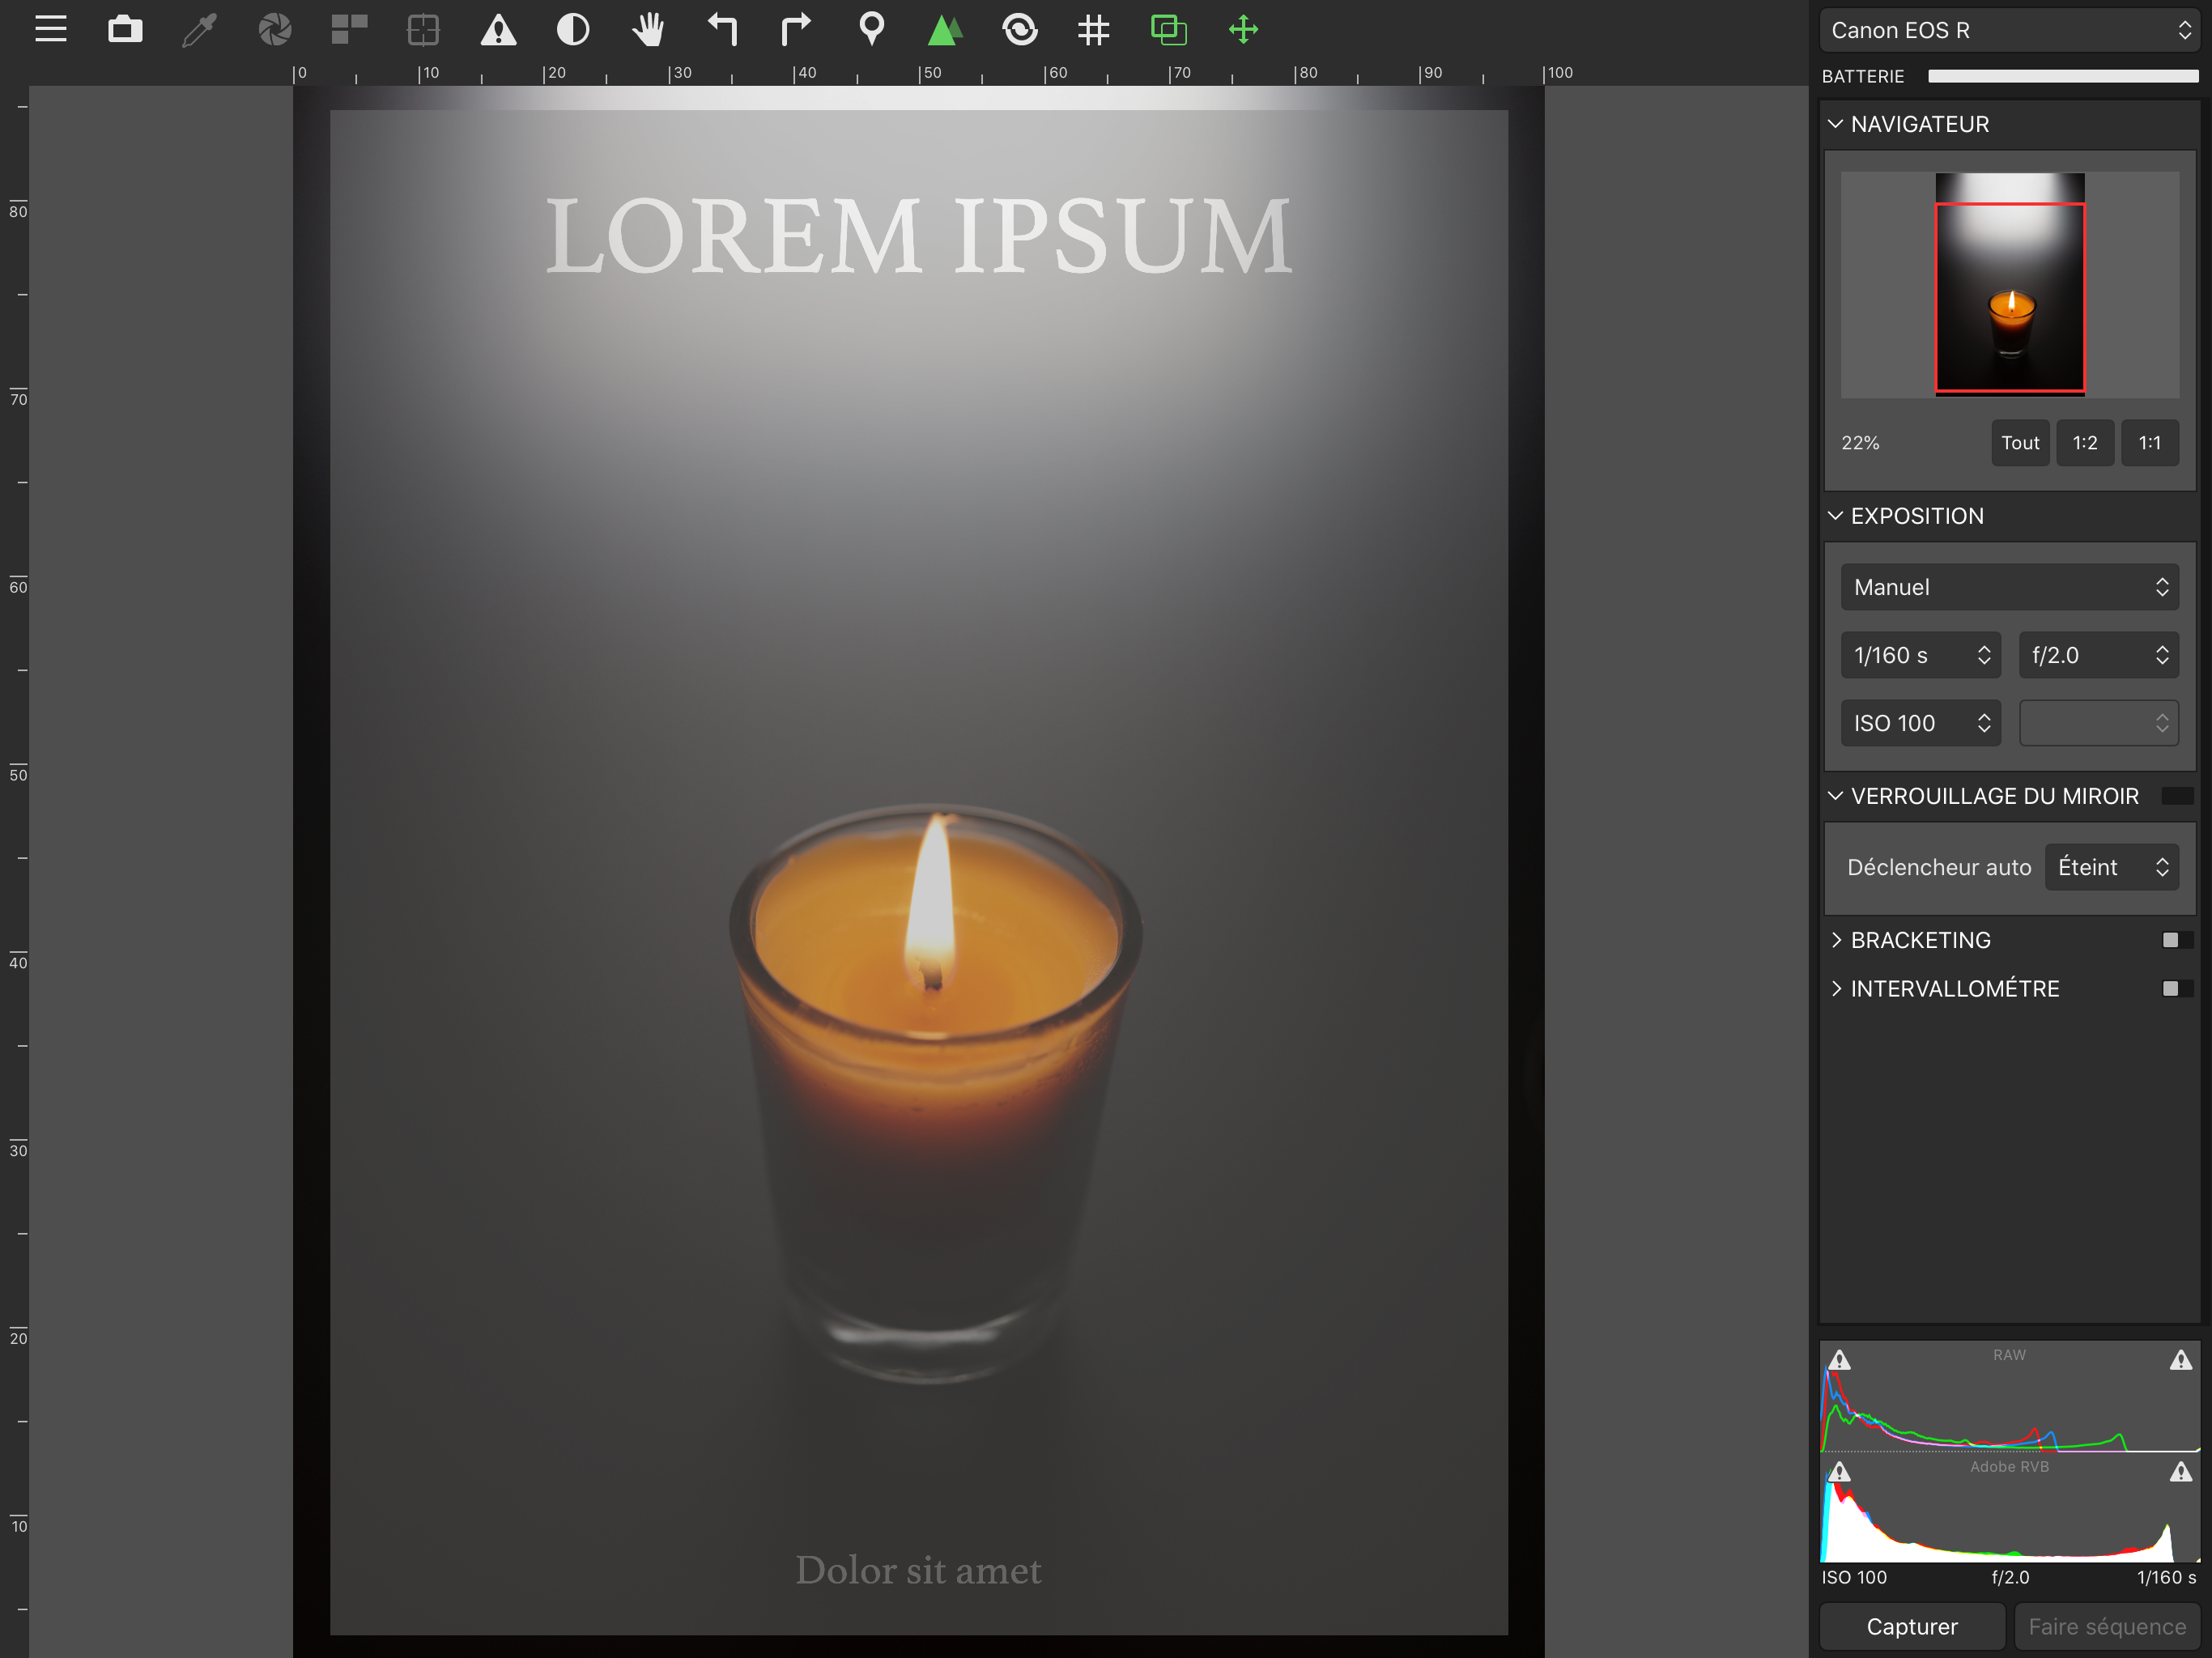Click Adobe RVB histogram highlight warning icon
2212x1658 pixels.
2181,1472
